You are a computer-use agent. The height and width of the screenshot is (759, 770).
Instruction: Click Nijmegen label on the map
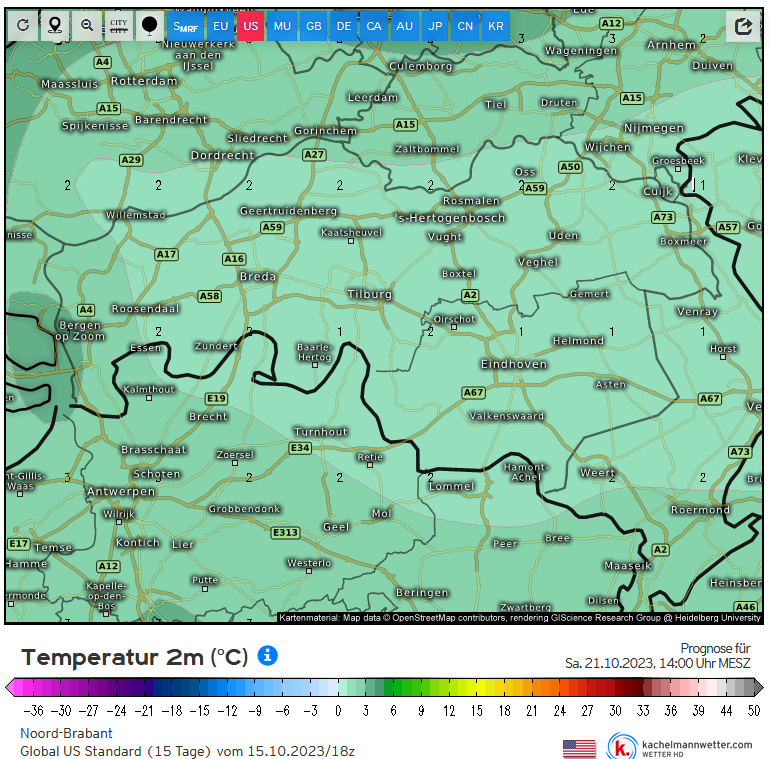(654, 128)
